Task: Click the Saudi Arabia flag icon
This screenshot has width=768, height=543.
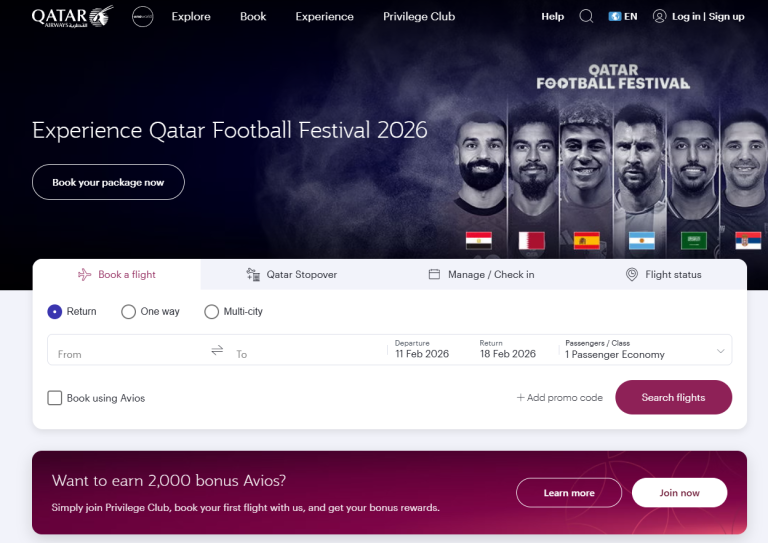Action: [x=694, y=241]
